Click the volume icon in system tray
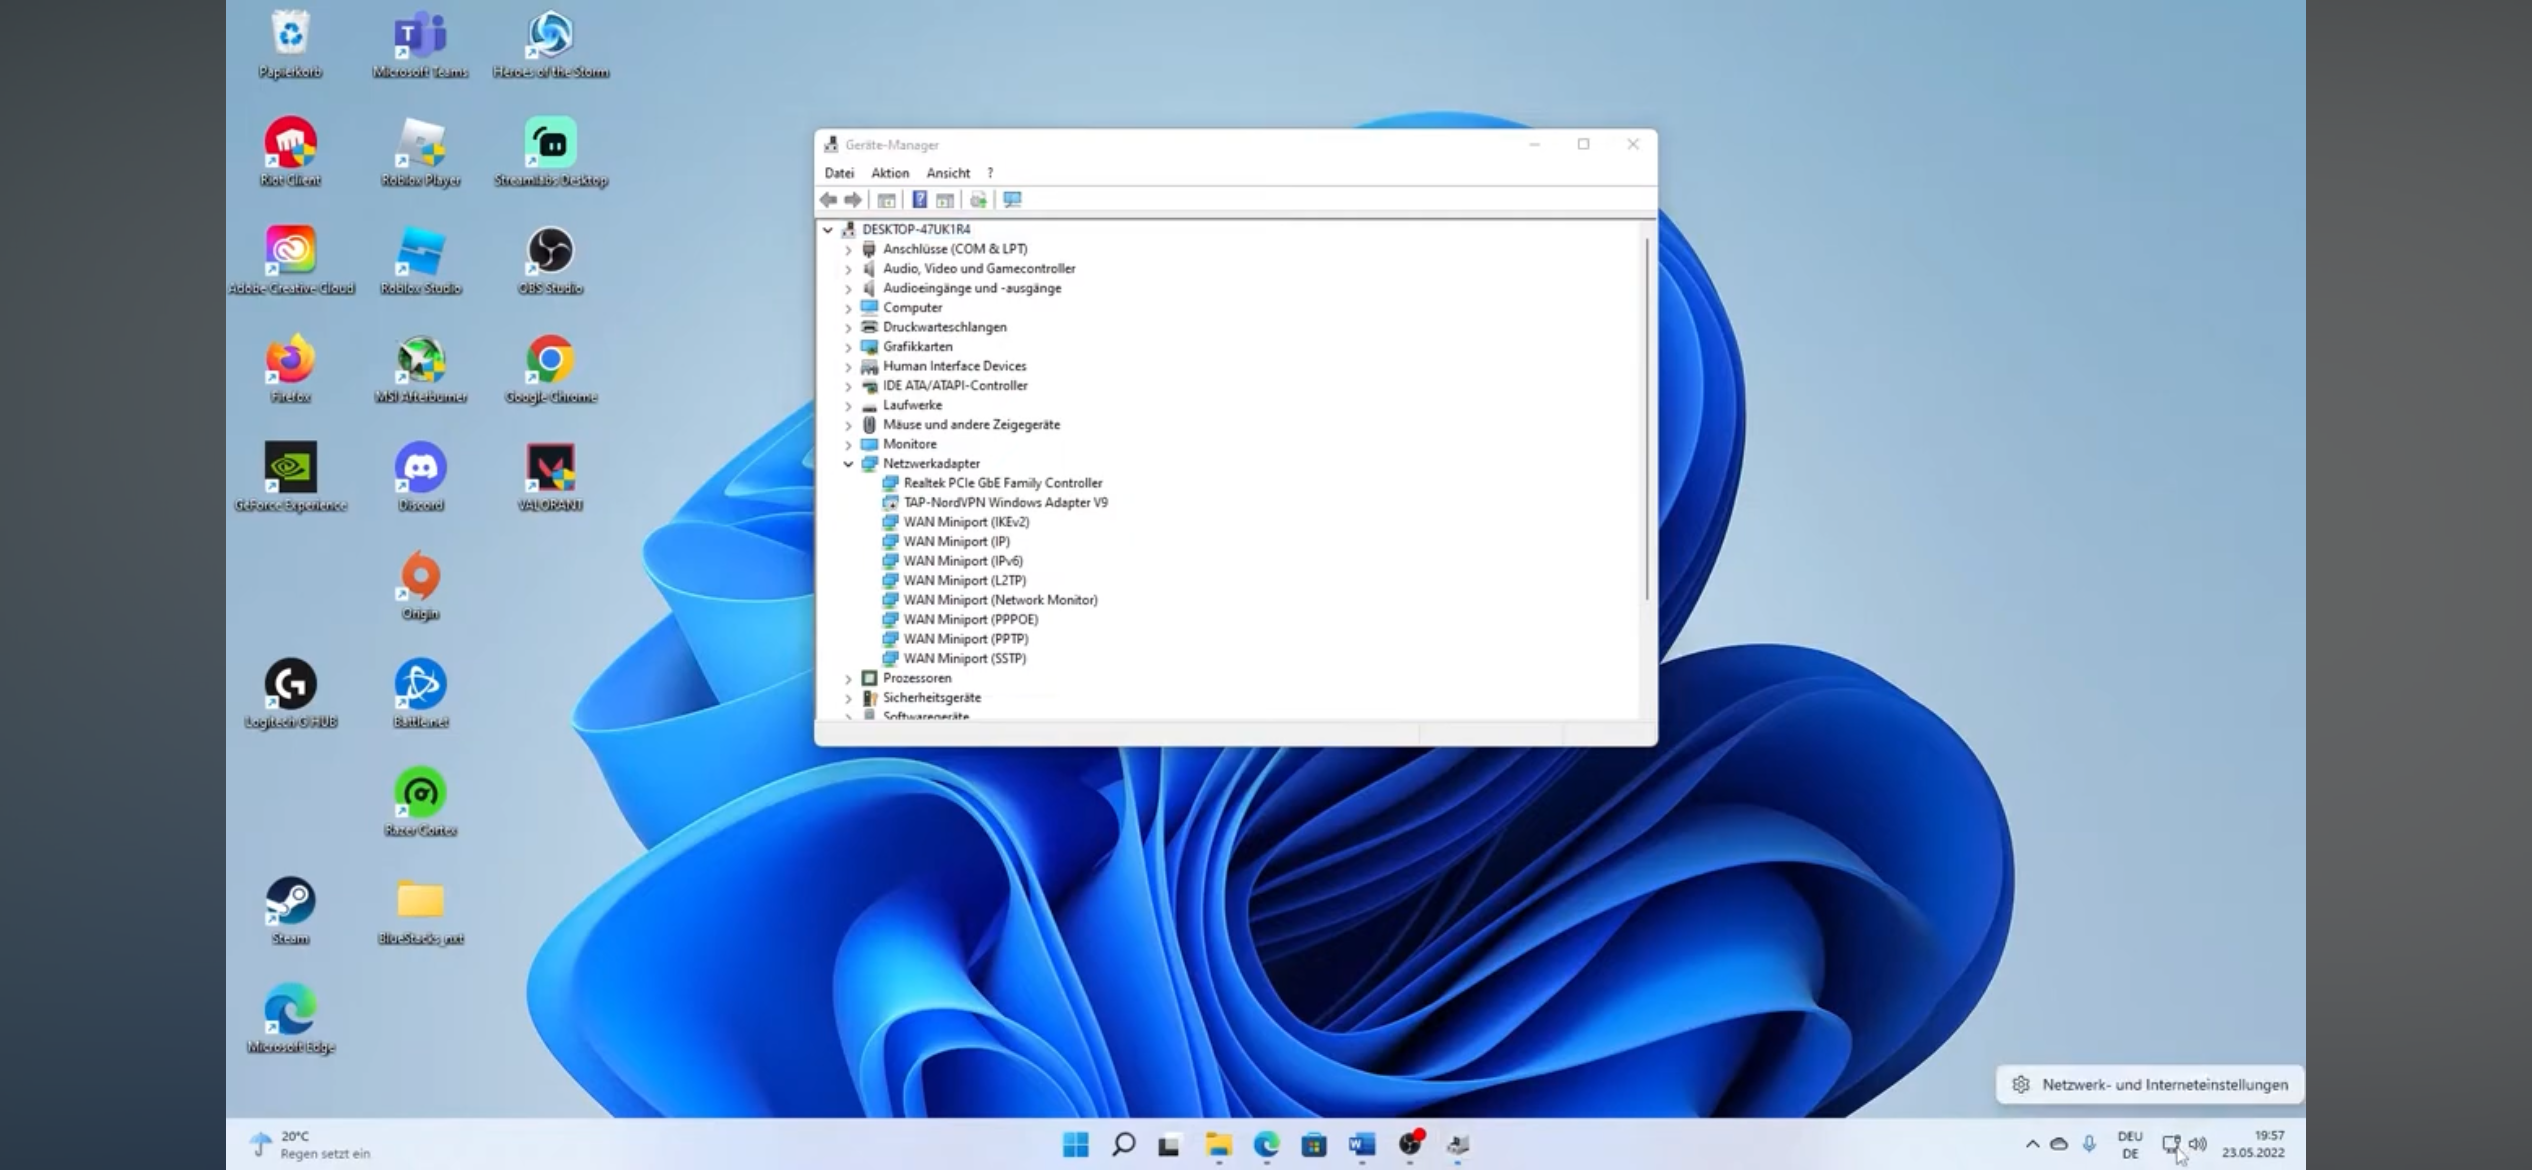This screenshot has width=2532, height=1170. coord(2197,1144)
